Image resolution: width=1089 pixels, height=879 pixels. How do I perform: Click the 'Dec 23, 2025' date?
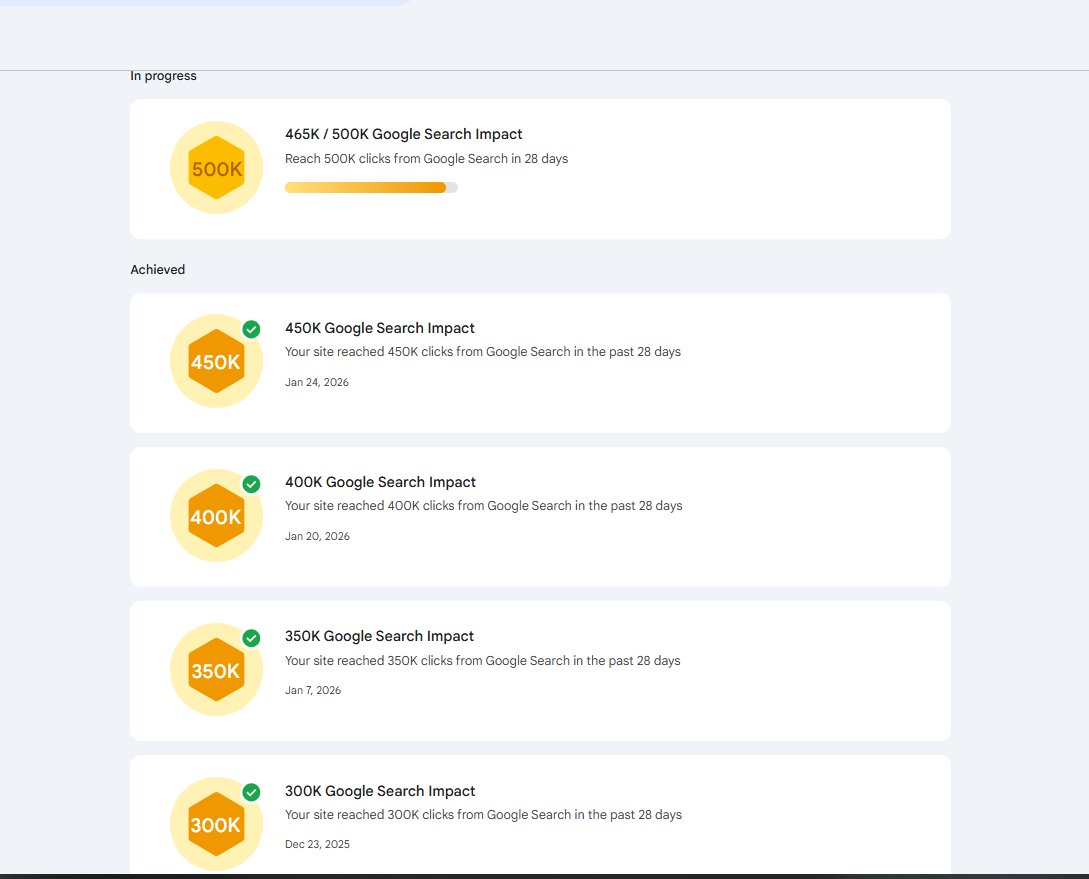pos(317,844)
